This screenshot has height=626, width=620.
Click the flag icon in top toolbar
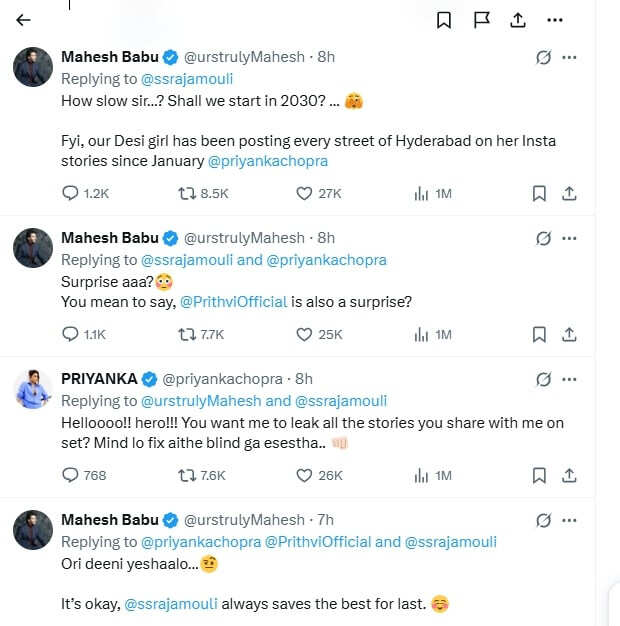click(x=481, y=20)
